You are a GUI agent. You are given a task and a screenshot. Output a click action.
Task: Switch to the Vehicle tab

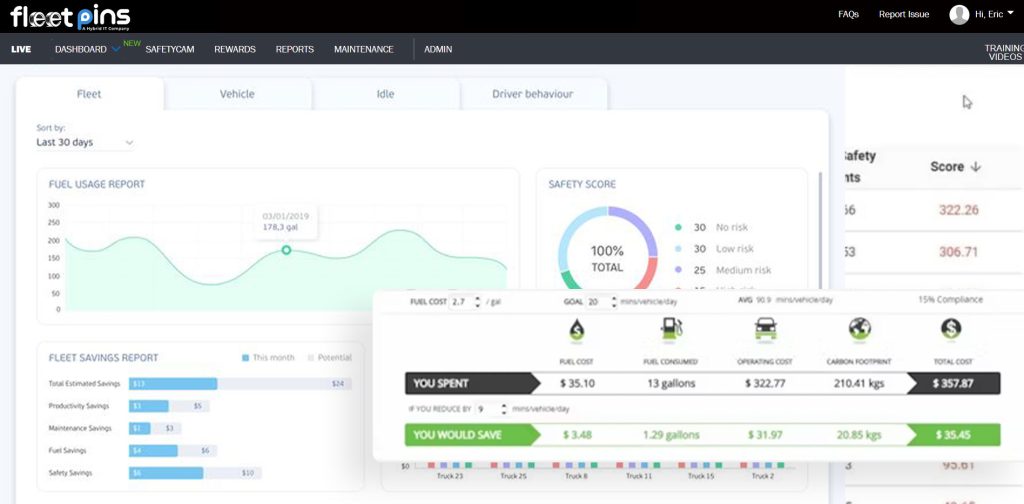point(237,94)
